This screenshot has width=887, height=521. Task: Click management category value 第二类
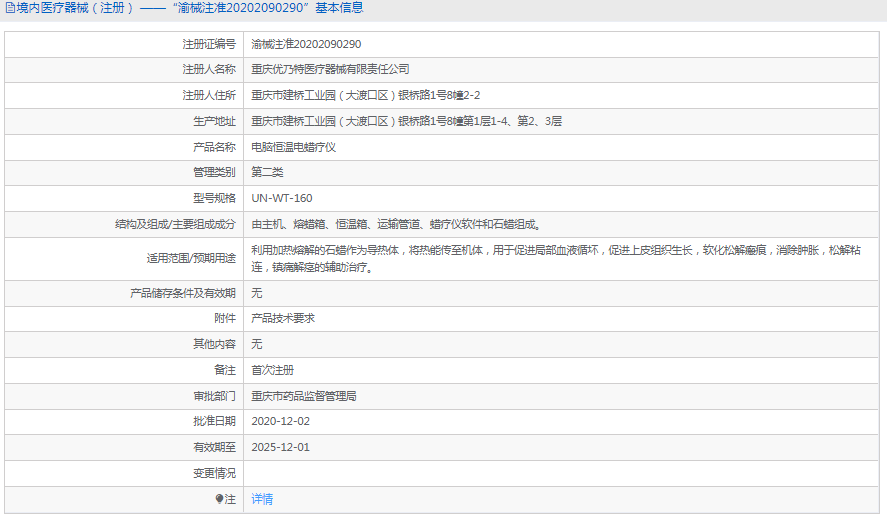click(267, 172)
